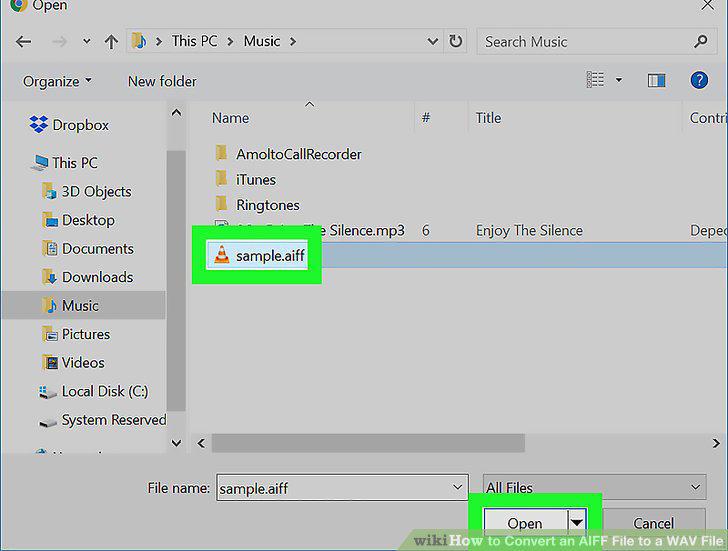
Task: Refresh the Music folder
Action: [x=455, y=42]
